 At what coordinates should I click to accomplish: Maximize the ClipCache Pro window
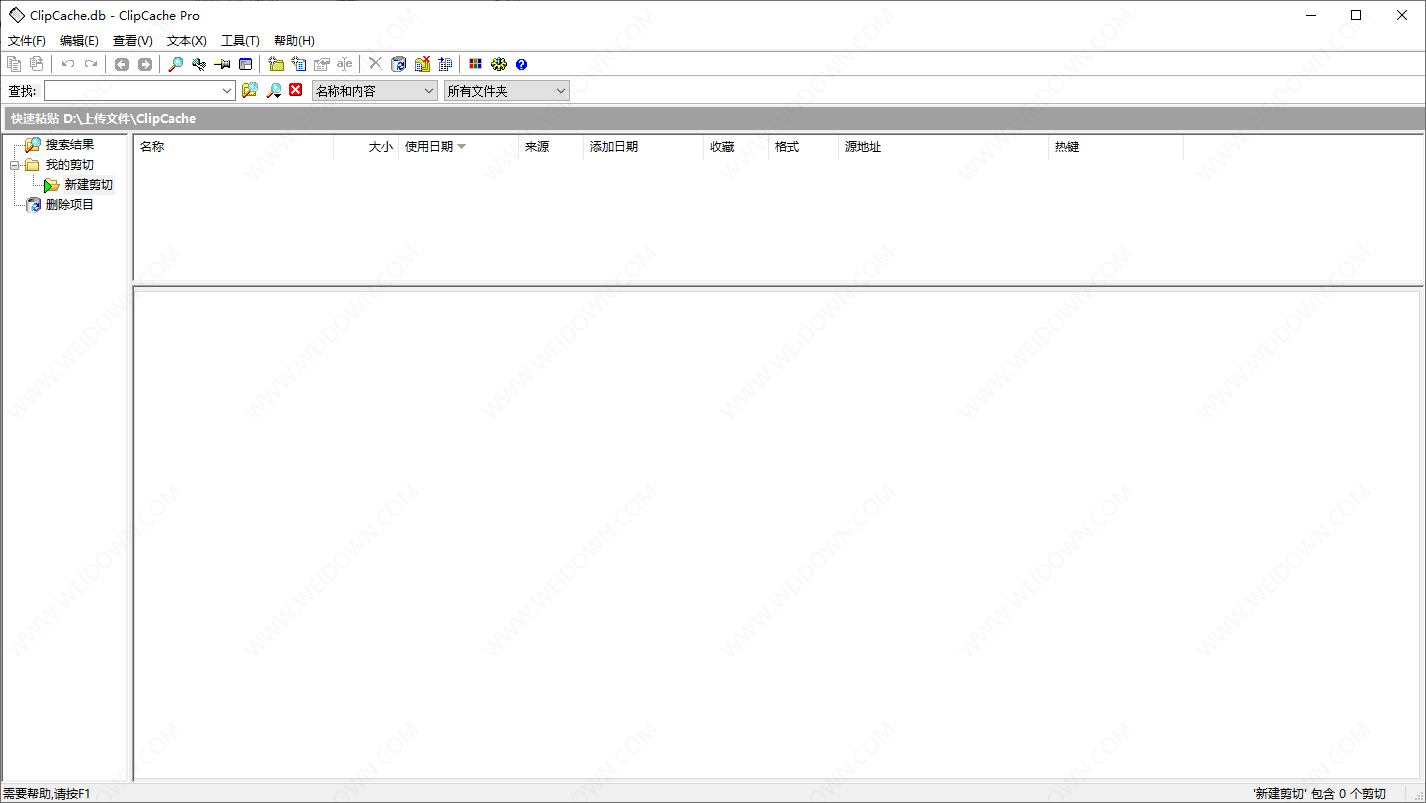[x=1356, y=15]
